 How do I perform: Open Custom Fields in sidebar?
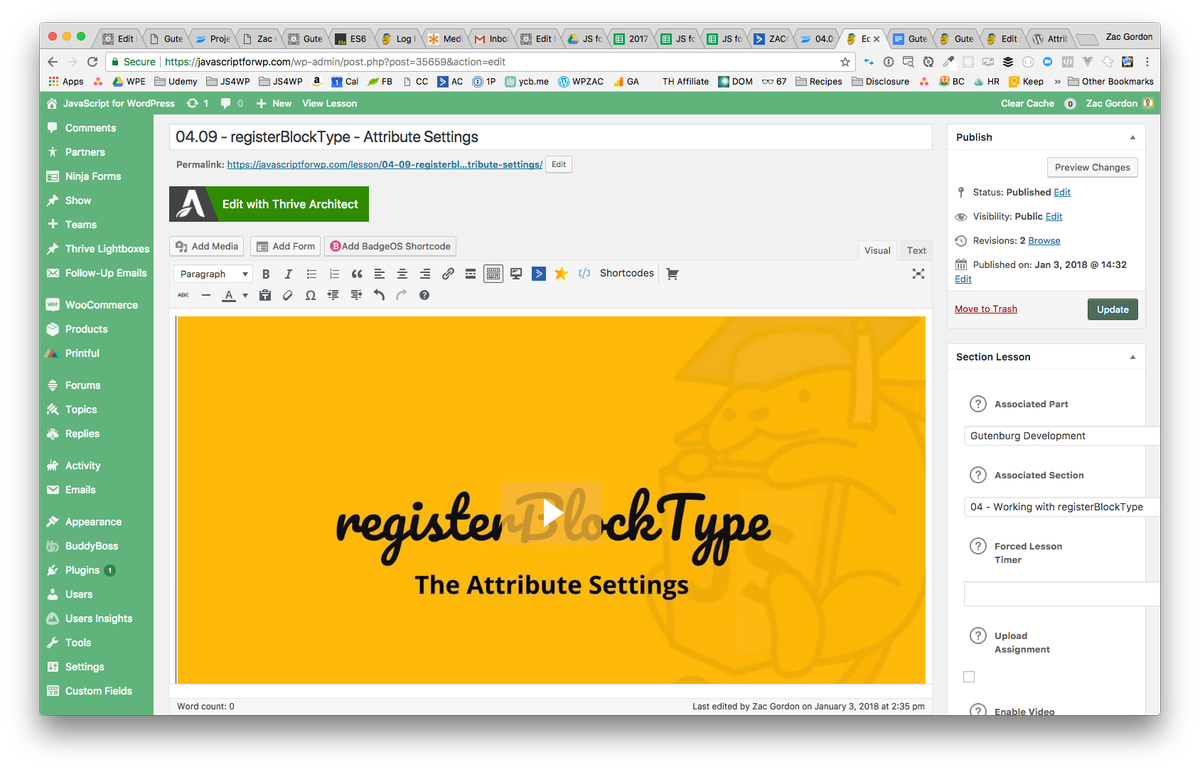[x=97, y=691]
